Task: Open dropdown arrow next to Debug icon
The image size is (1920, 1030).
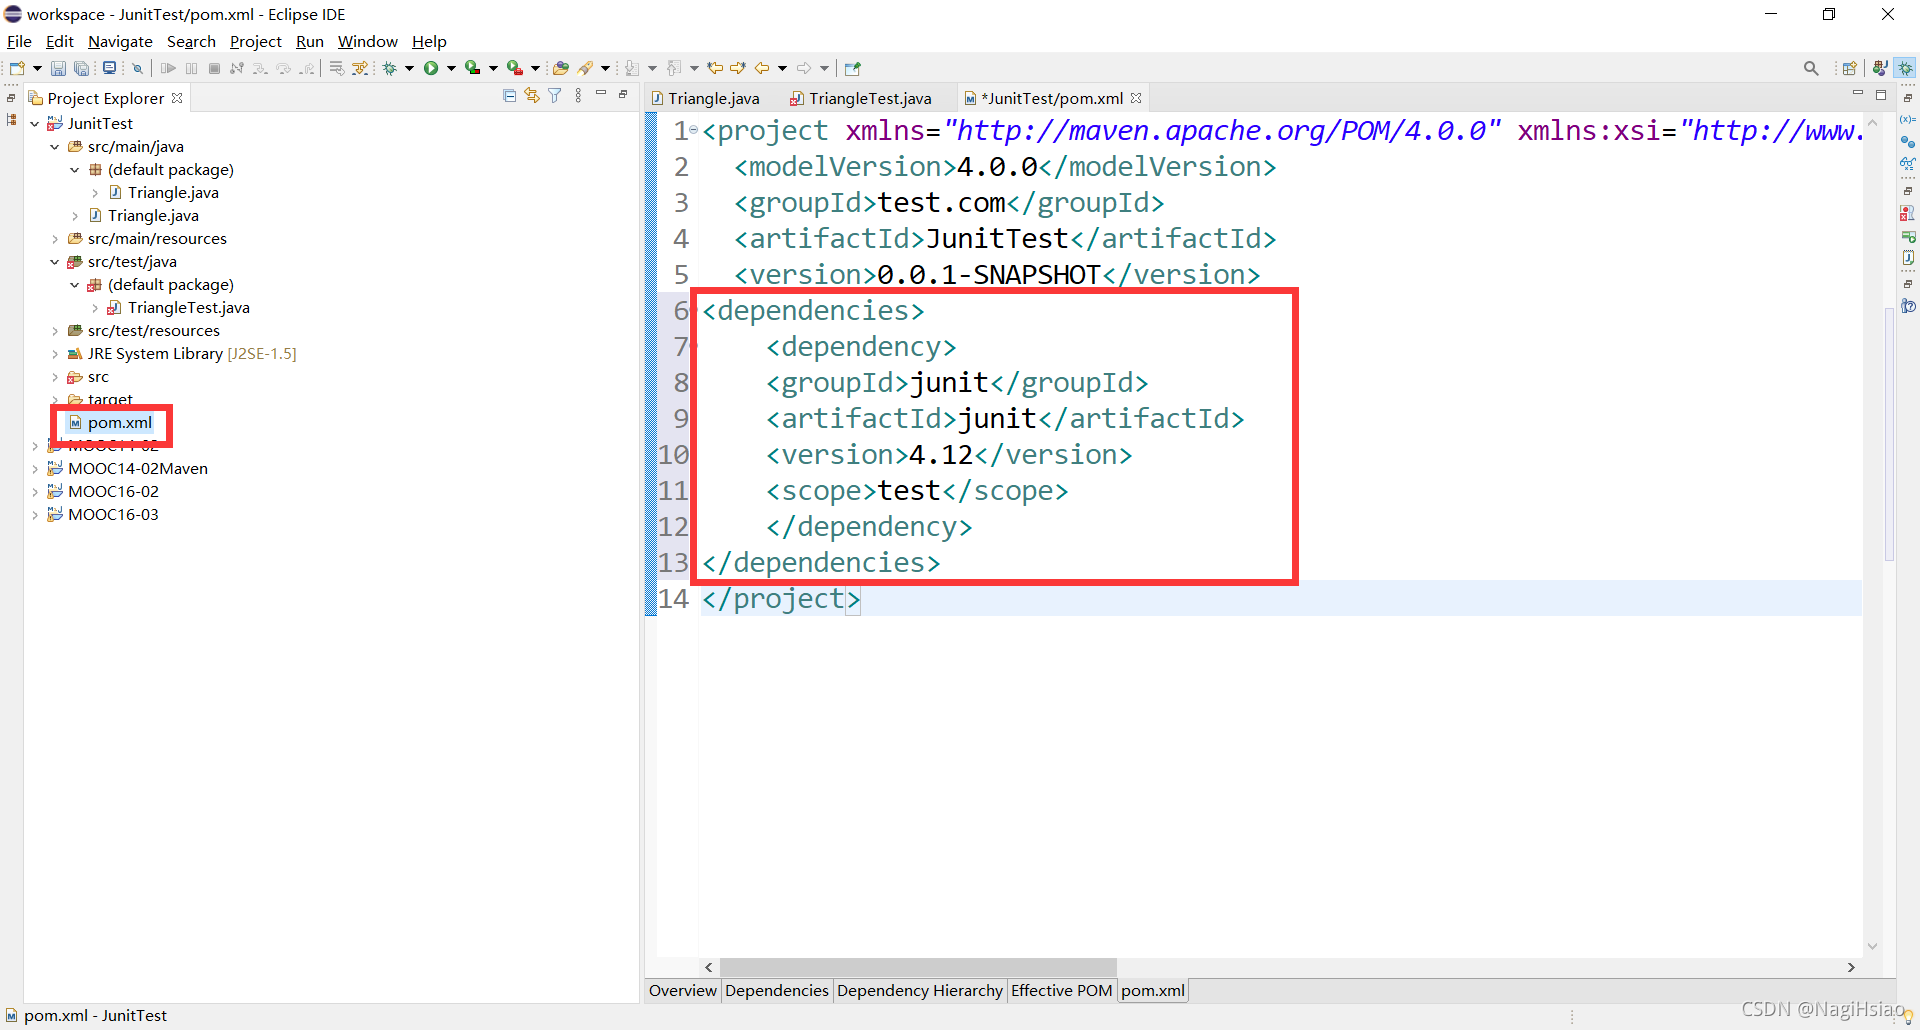Action: point(409,68)
